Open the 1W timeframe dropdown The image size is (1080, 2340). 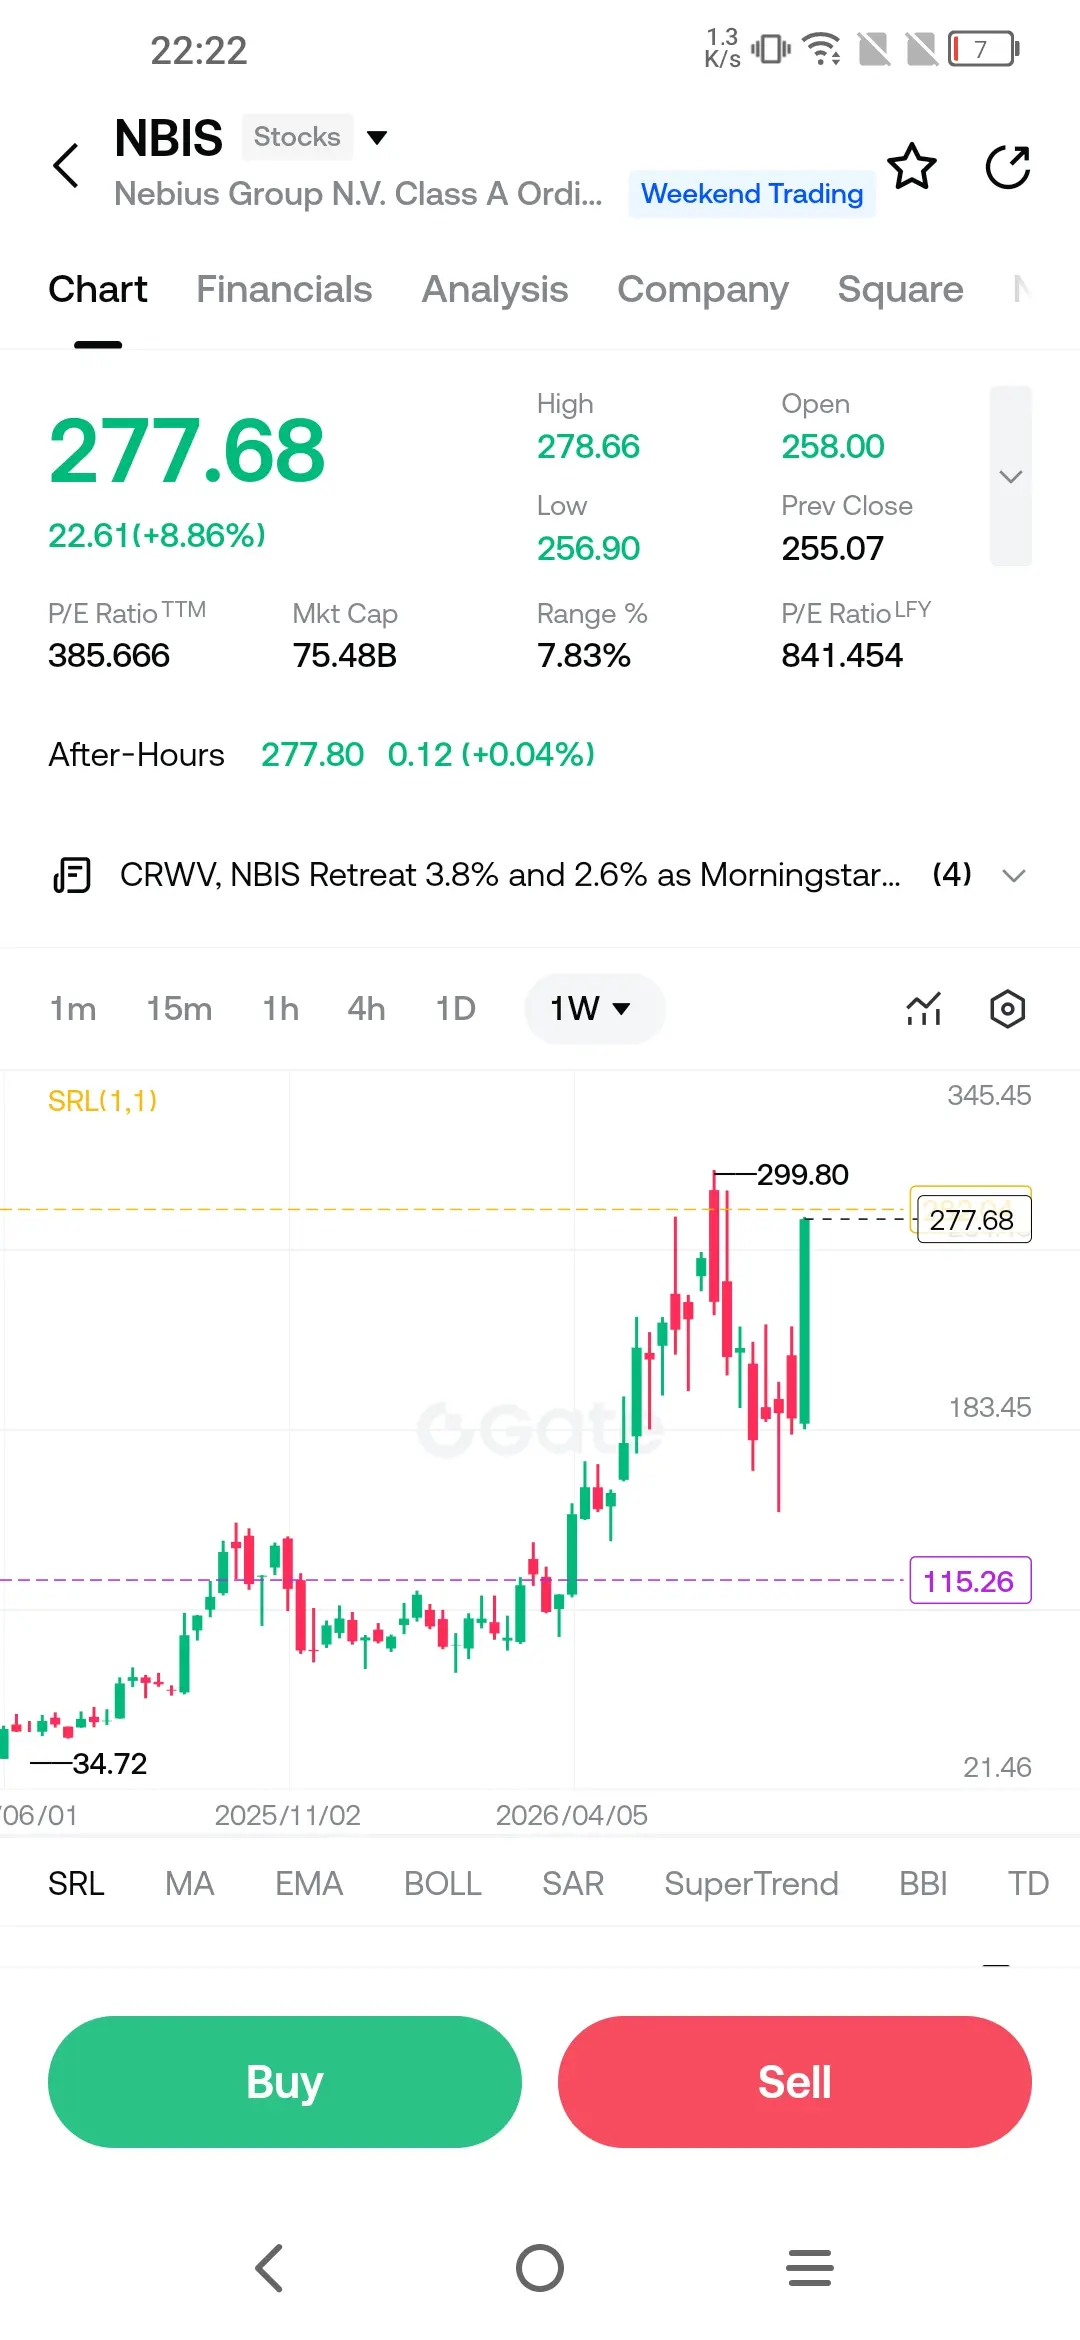594,1009
